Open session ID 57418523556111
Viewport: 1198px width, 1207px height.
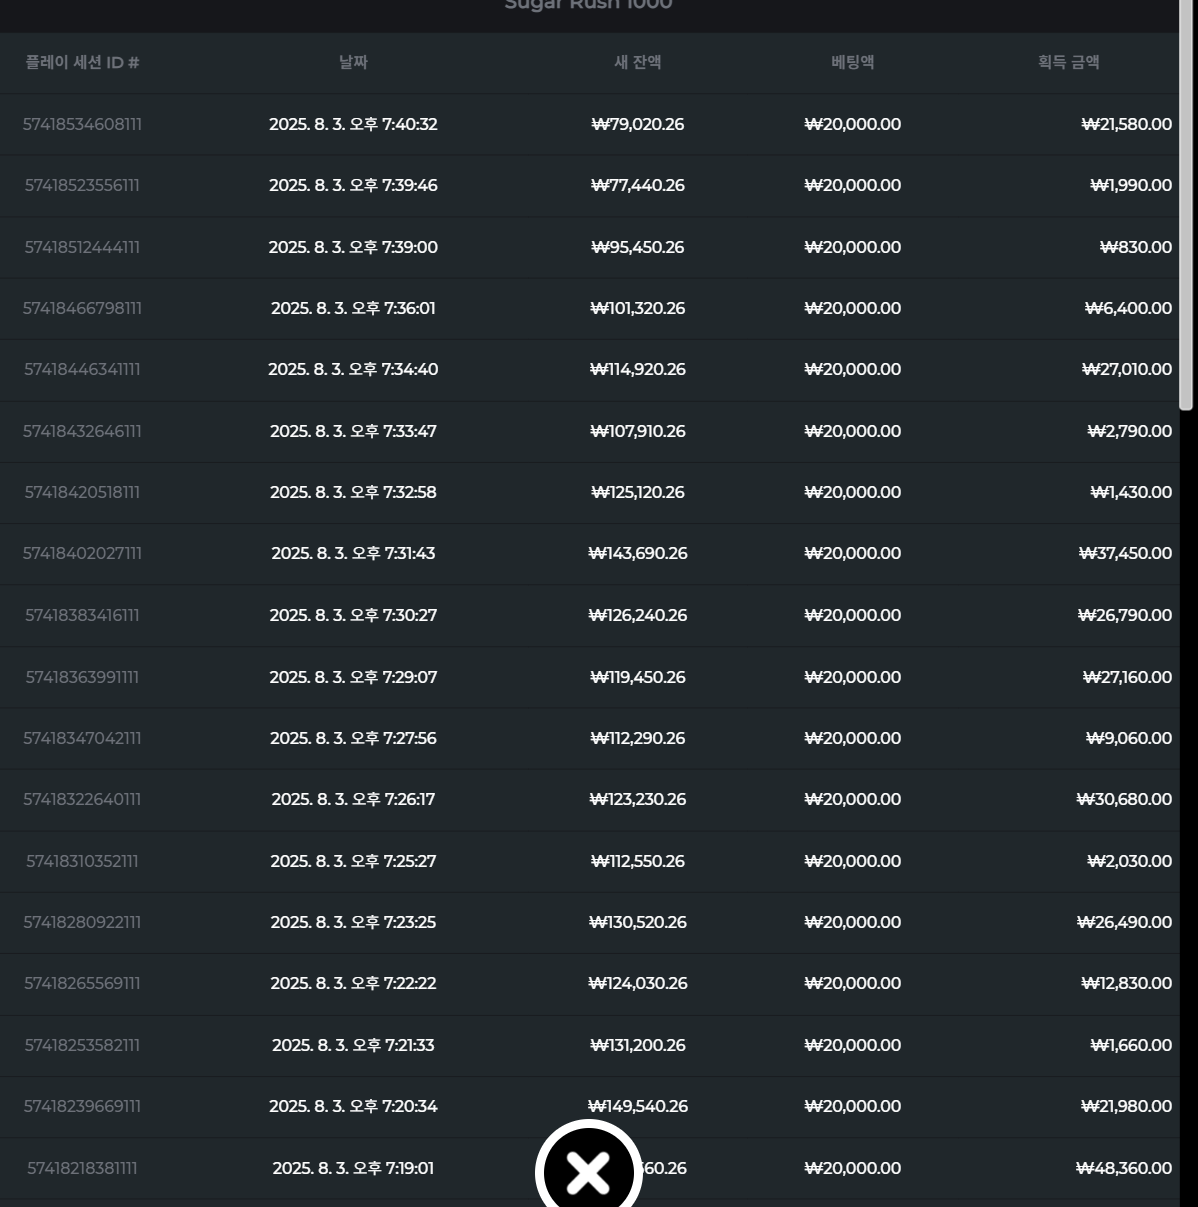[82, 185]
